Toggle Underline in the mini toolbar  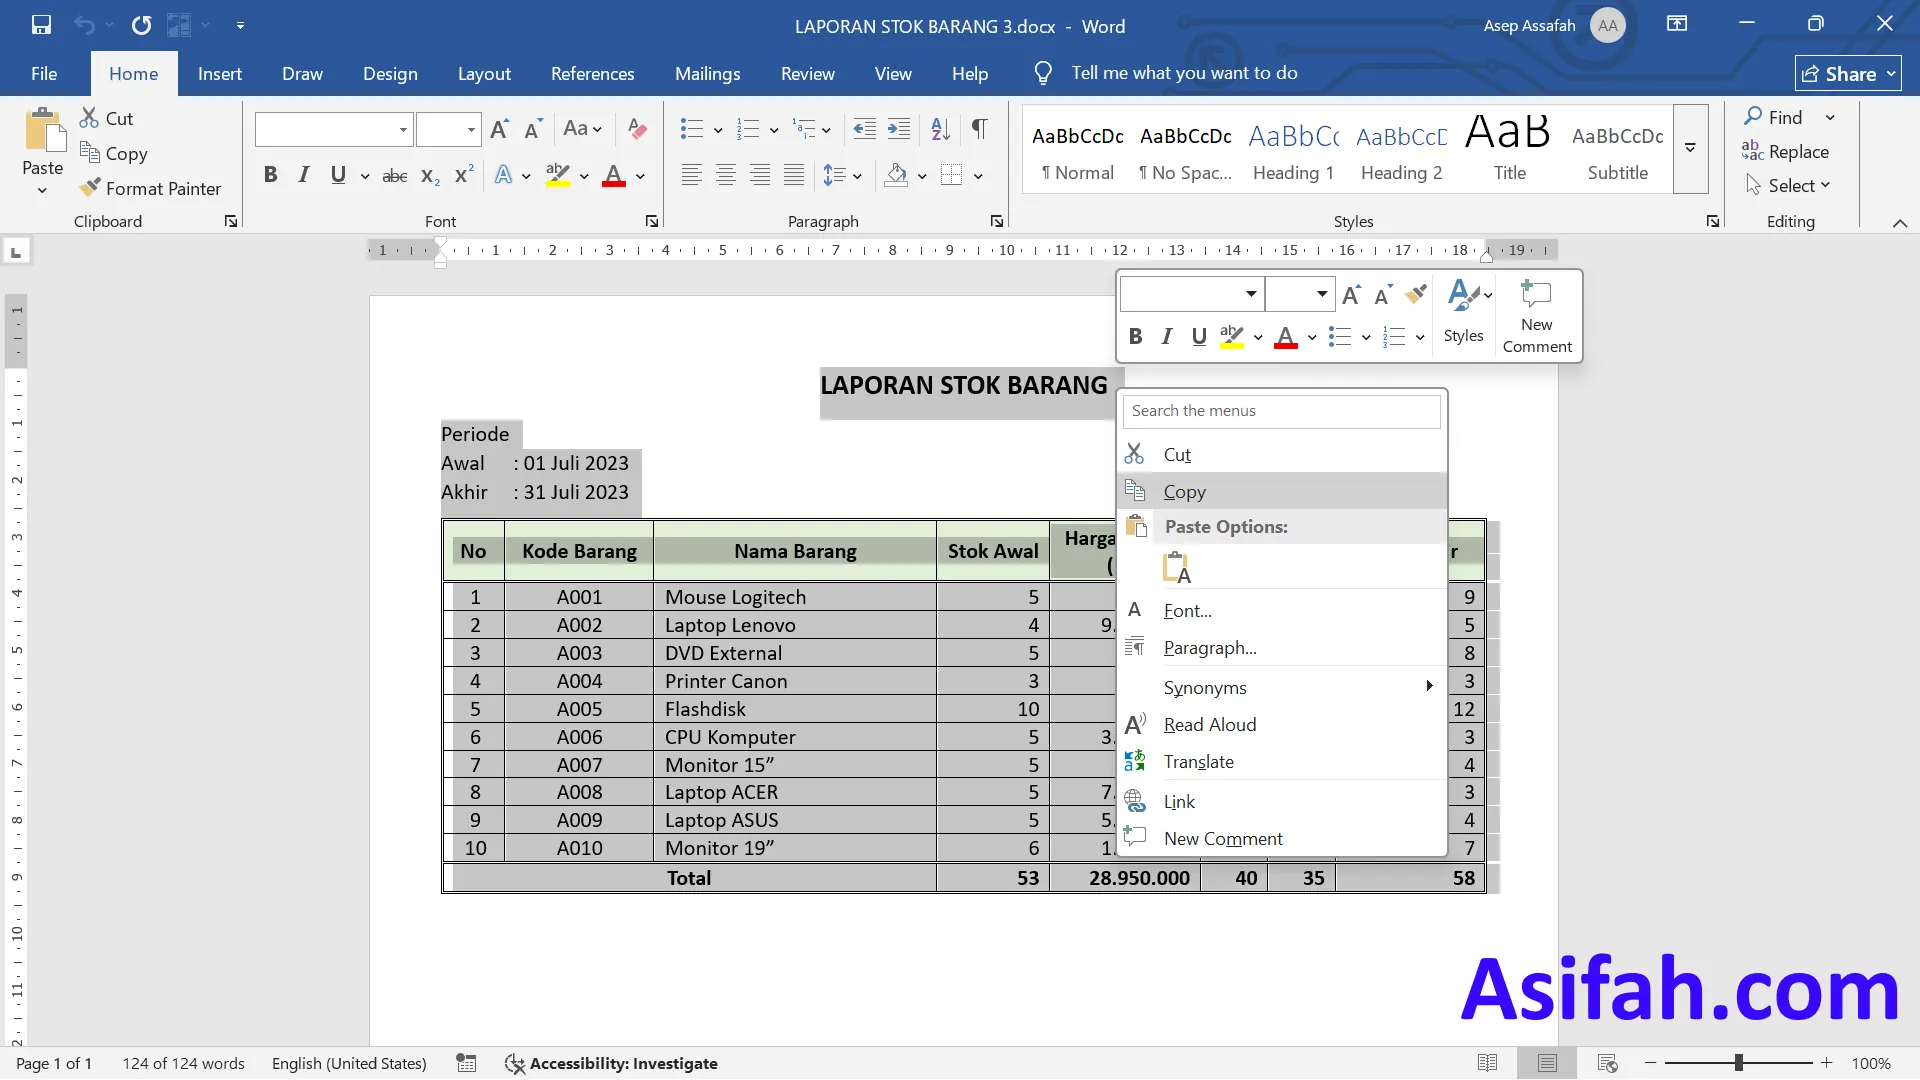[1199, 336]
